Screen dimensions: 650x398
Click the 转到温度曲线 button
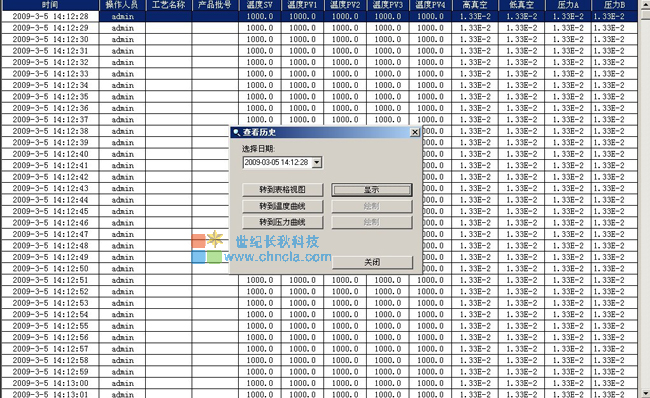(282, 206)
